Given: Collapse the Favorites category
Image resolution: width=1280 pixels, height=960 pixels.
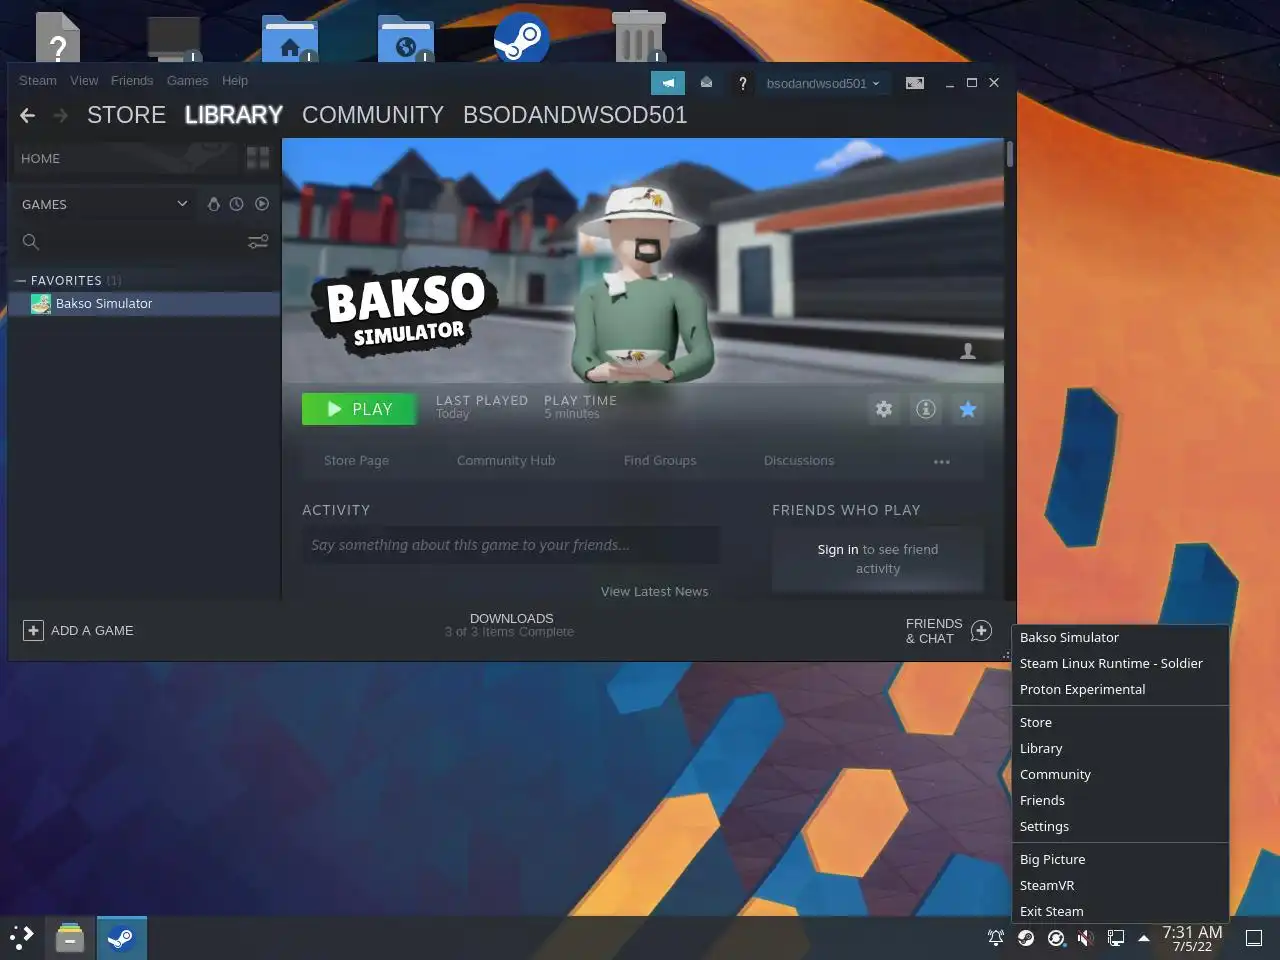Looking at the screenshot, I should pyautogui.click(x=20, y=281).
